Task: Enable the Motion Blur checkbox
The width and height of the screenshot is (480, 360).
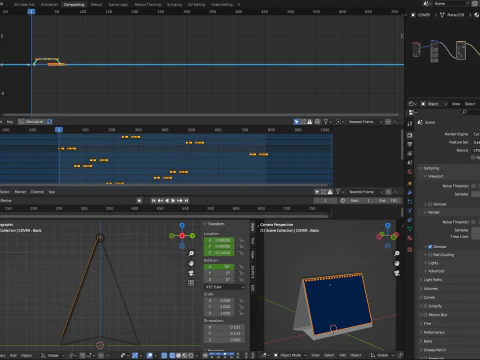Action: coord(425,315)
